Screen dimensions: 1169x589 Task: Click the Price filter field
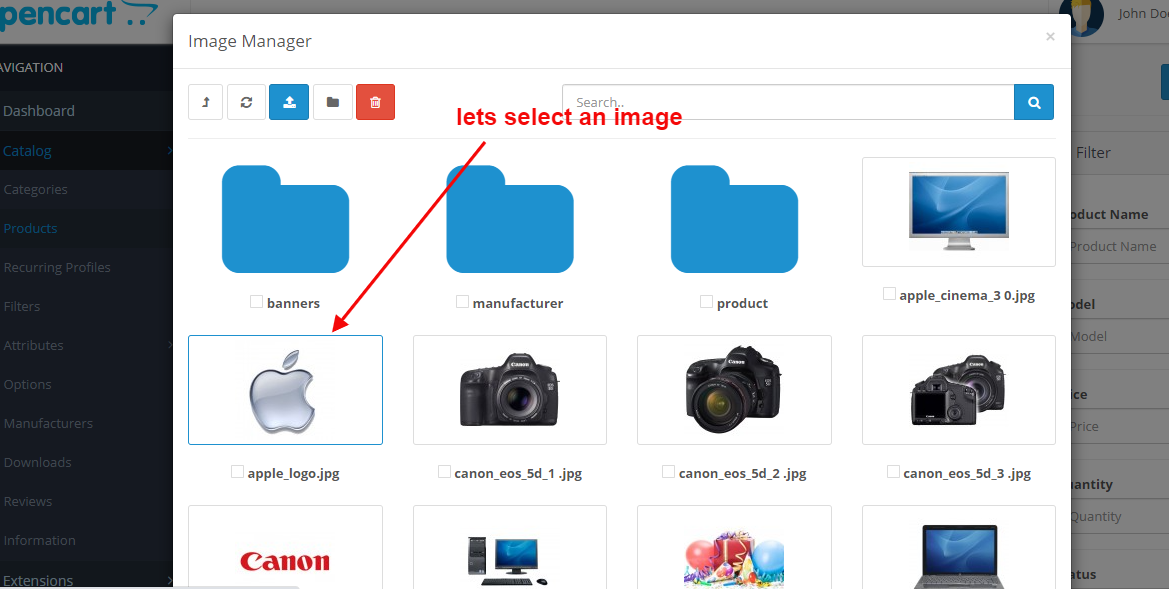(1120, 426)
